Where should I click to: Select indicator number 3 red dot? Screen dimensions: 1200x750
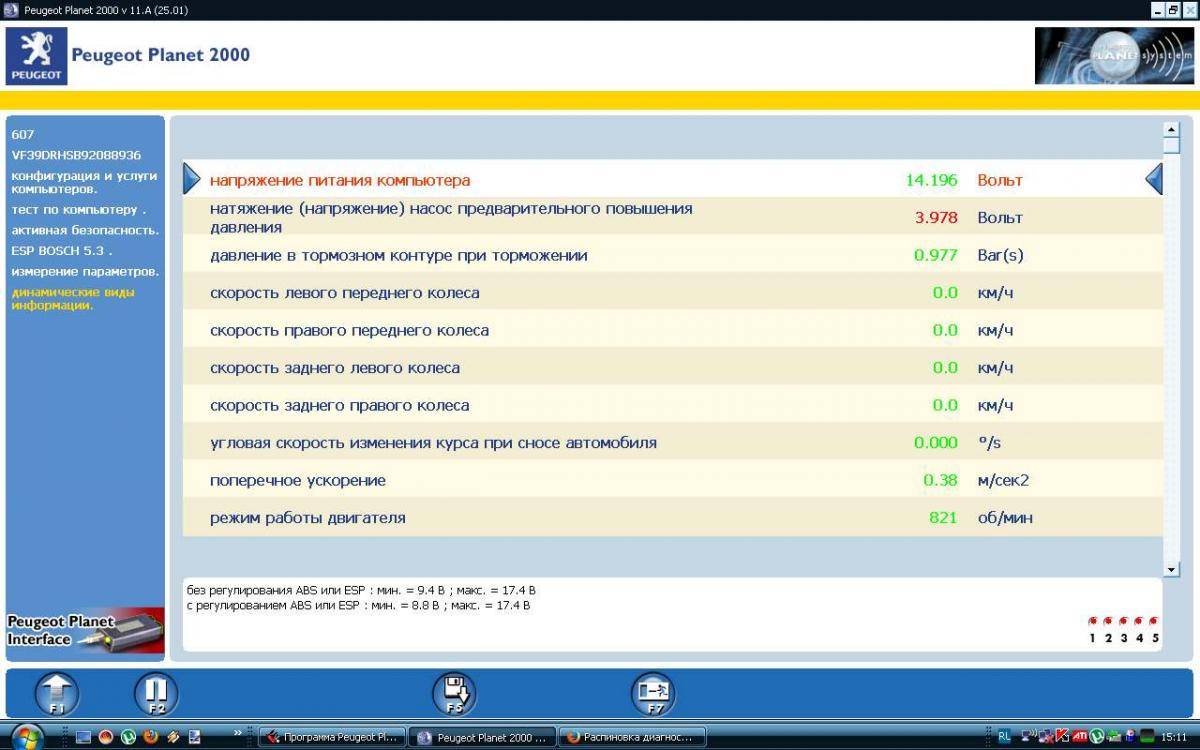1123,621
